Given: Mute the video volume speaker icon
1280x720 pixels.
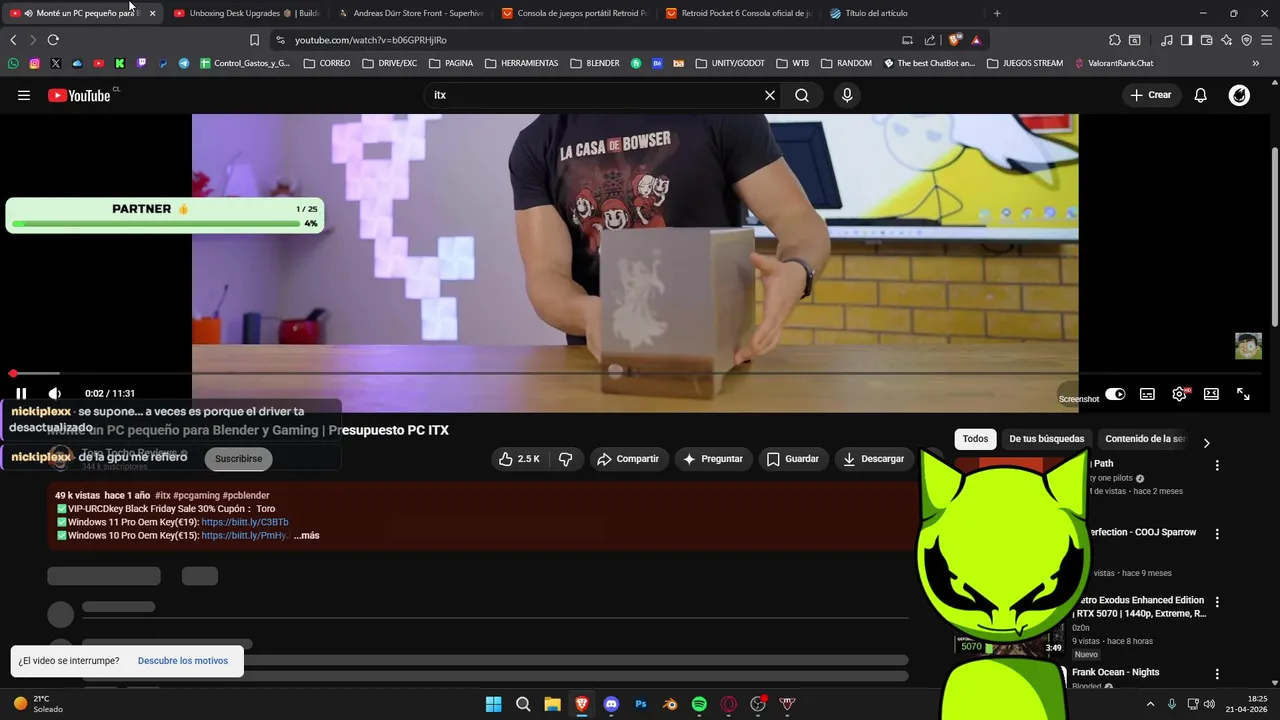Looking at the screenshot, I should (54, 394).
